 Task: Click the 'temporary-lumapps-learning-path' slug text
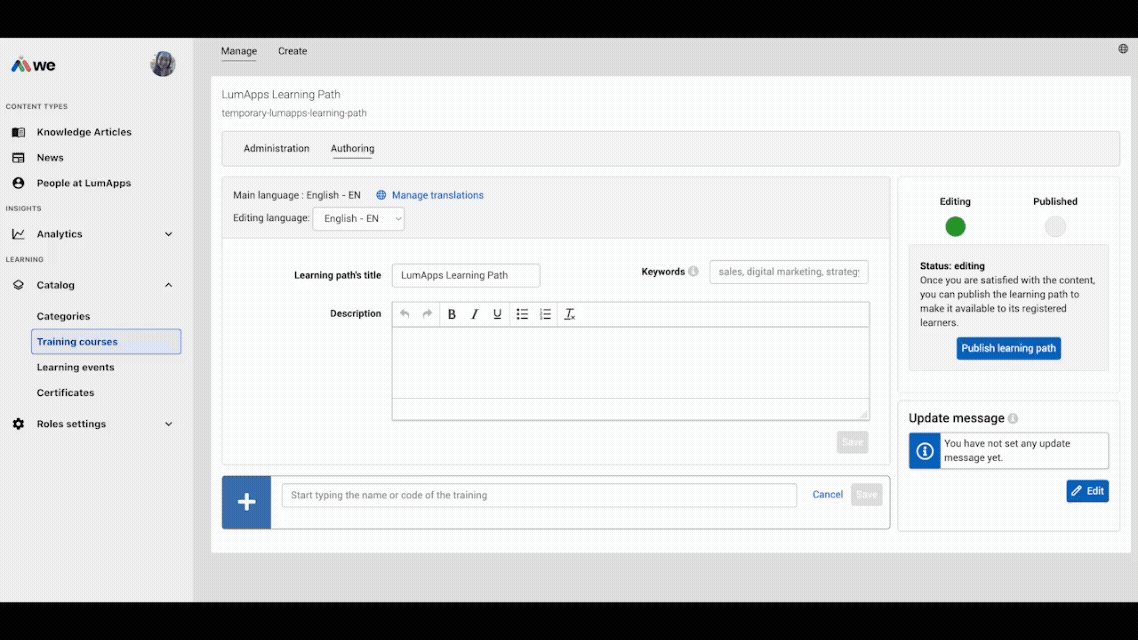tap(294, 113)
